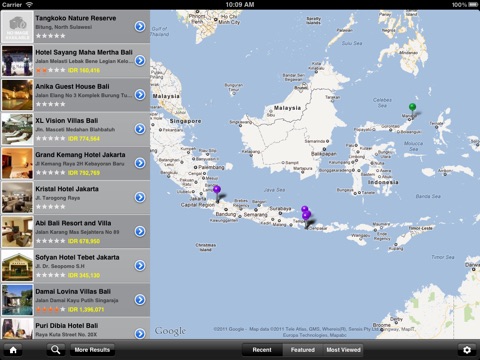The width and height of the screenshot is (480, 360).
Task: Select the Anika Guest House Bali title
Action: [72, 87]
